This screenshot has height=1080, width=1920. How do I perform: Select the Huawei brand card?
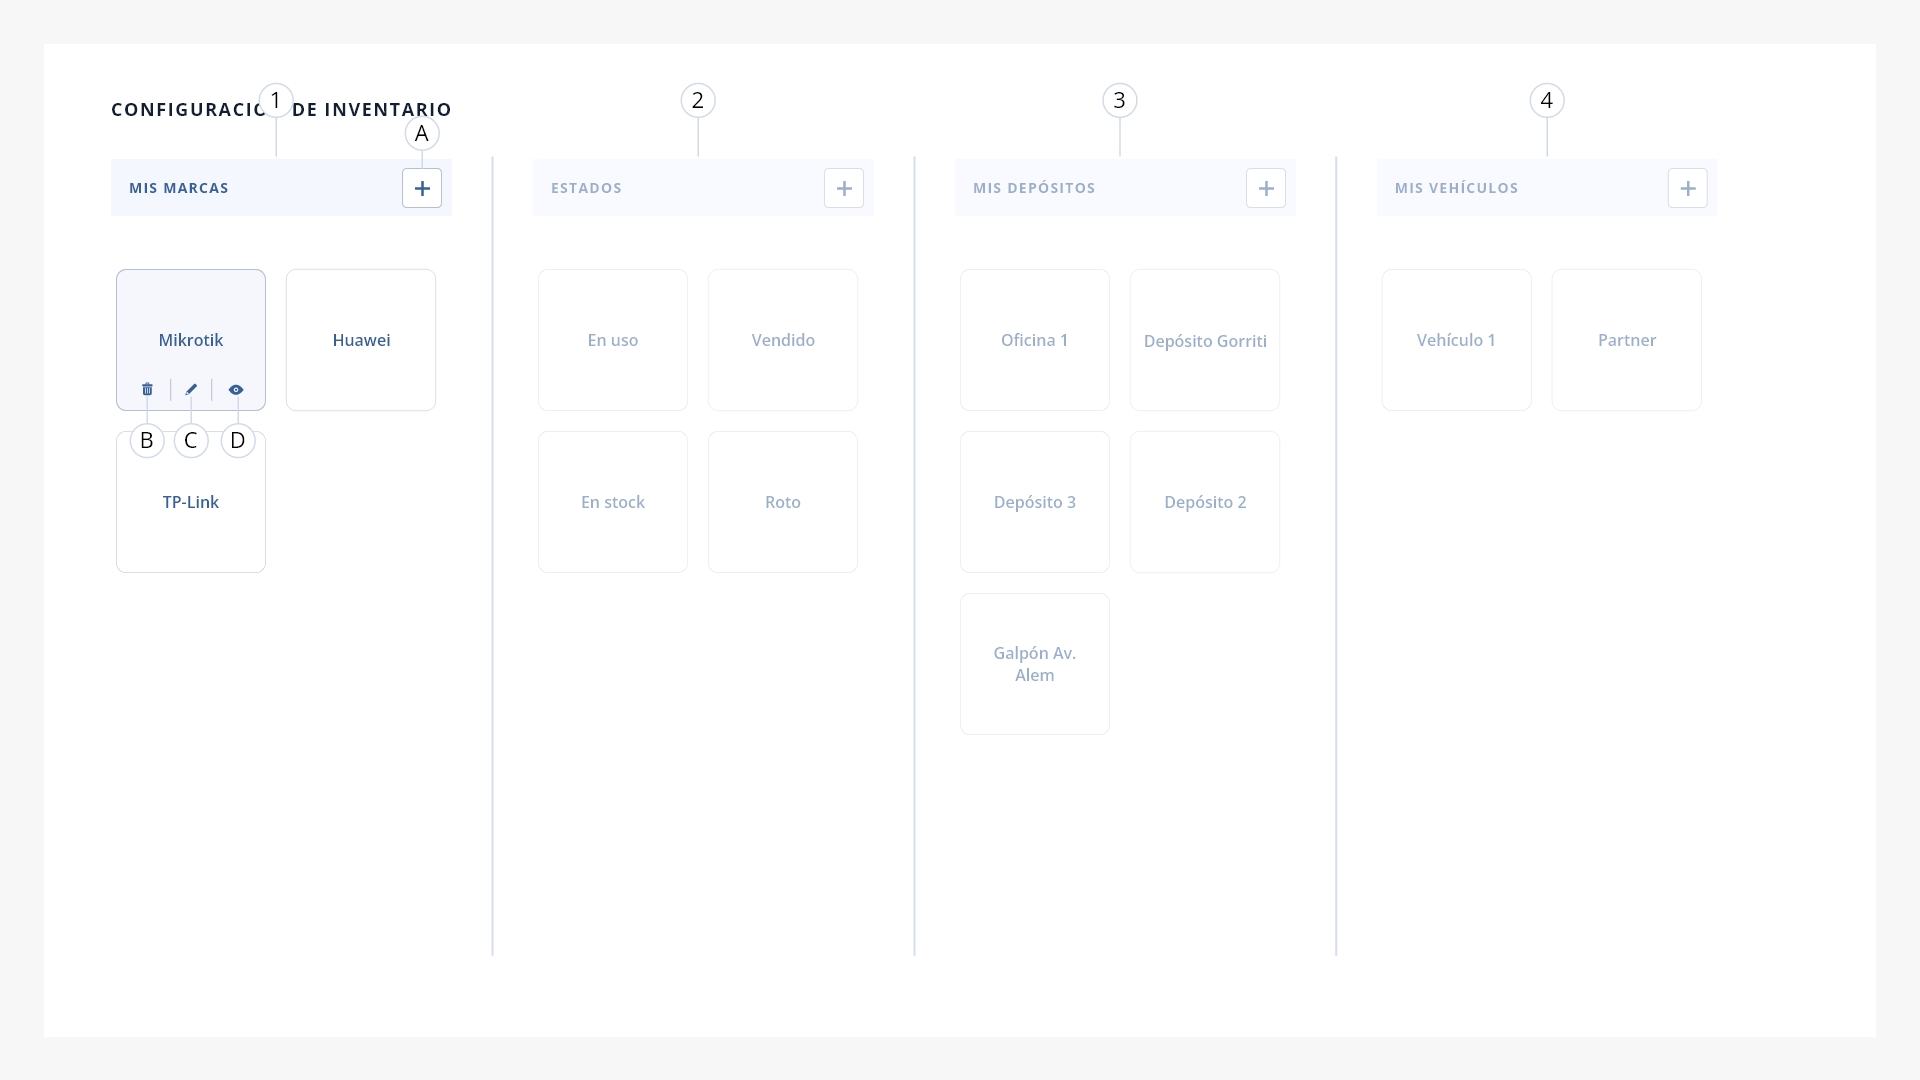coord(361,340)
